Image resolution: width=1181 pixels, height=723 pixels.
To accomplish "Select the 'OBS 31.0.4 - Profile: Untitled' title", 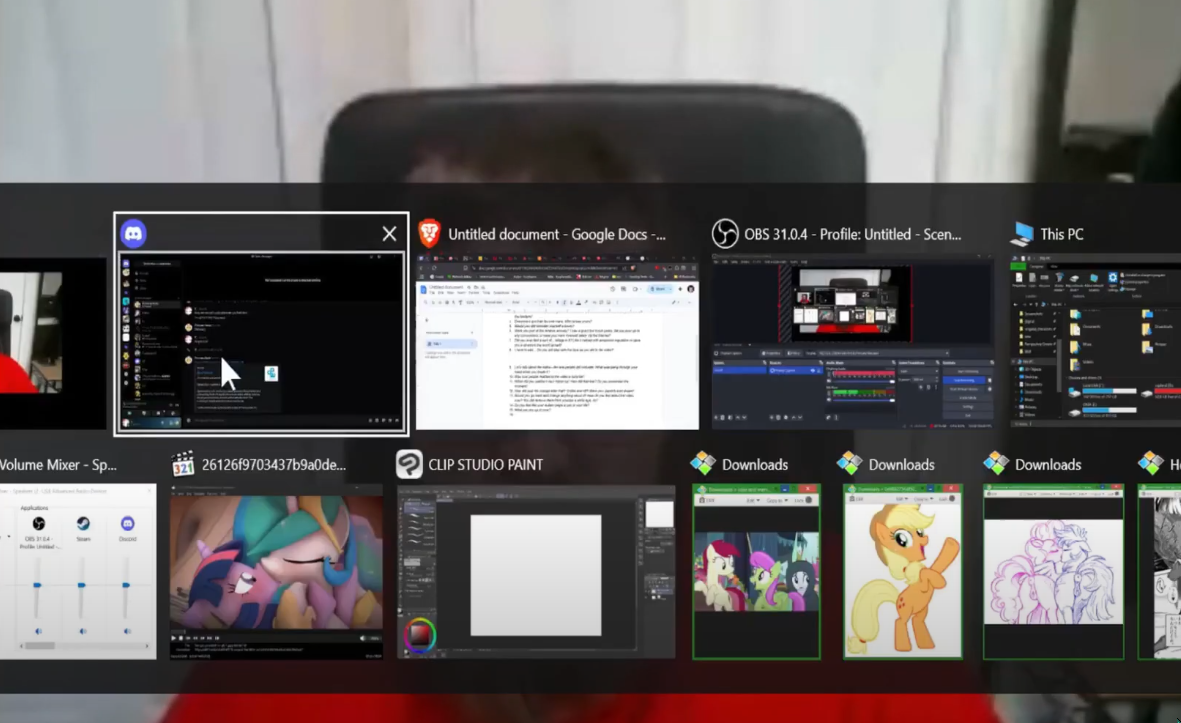I will [853, 234].
